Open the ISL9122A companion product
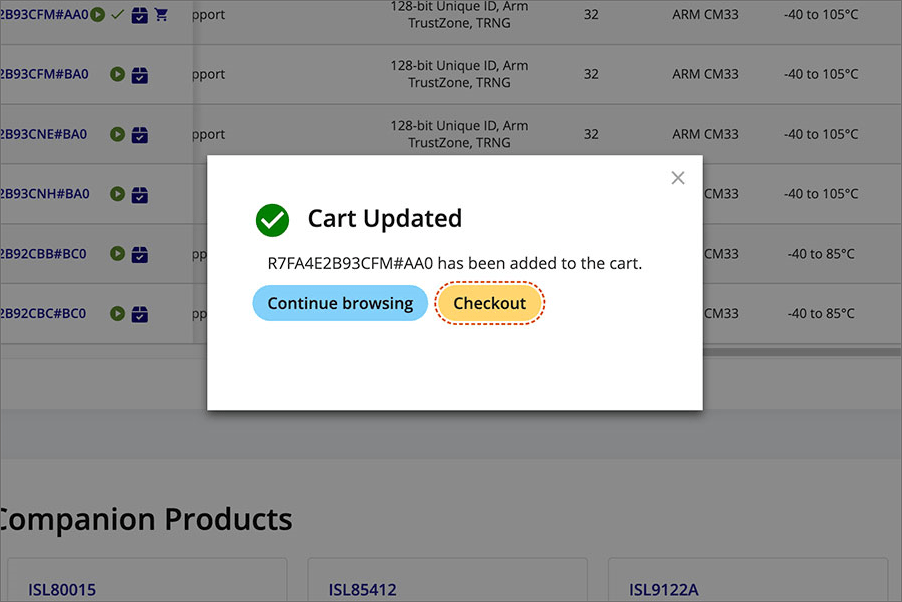Image resolution: width=902 pixels, height=602 pixels. pyautogui.click(x=664, y=590)
